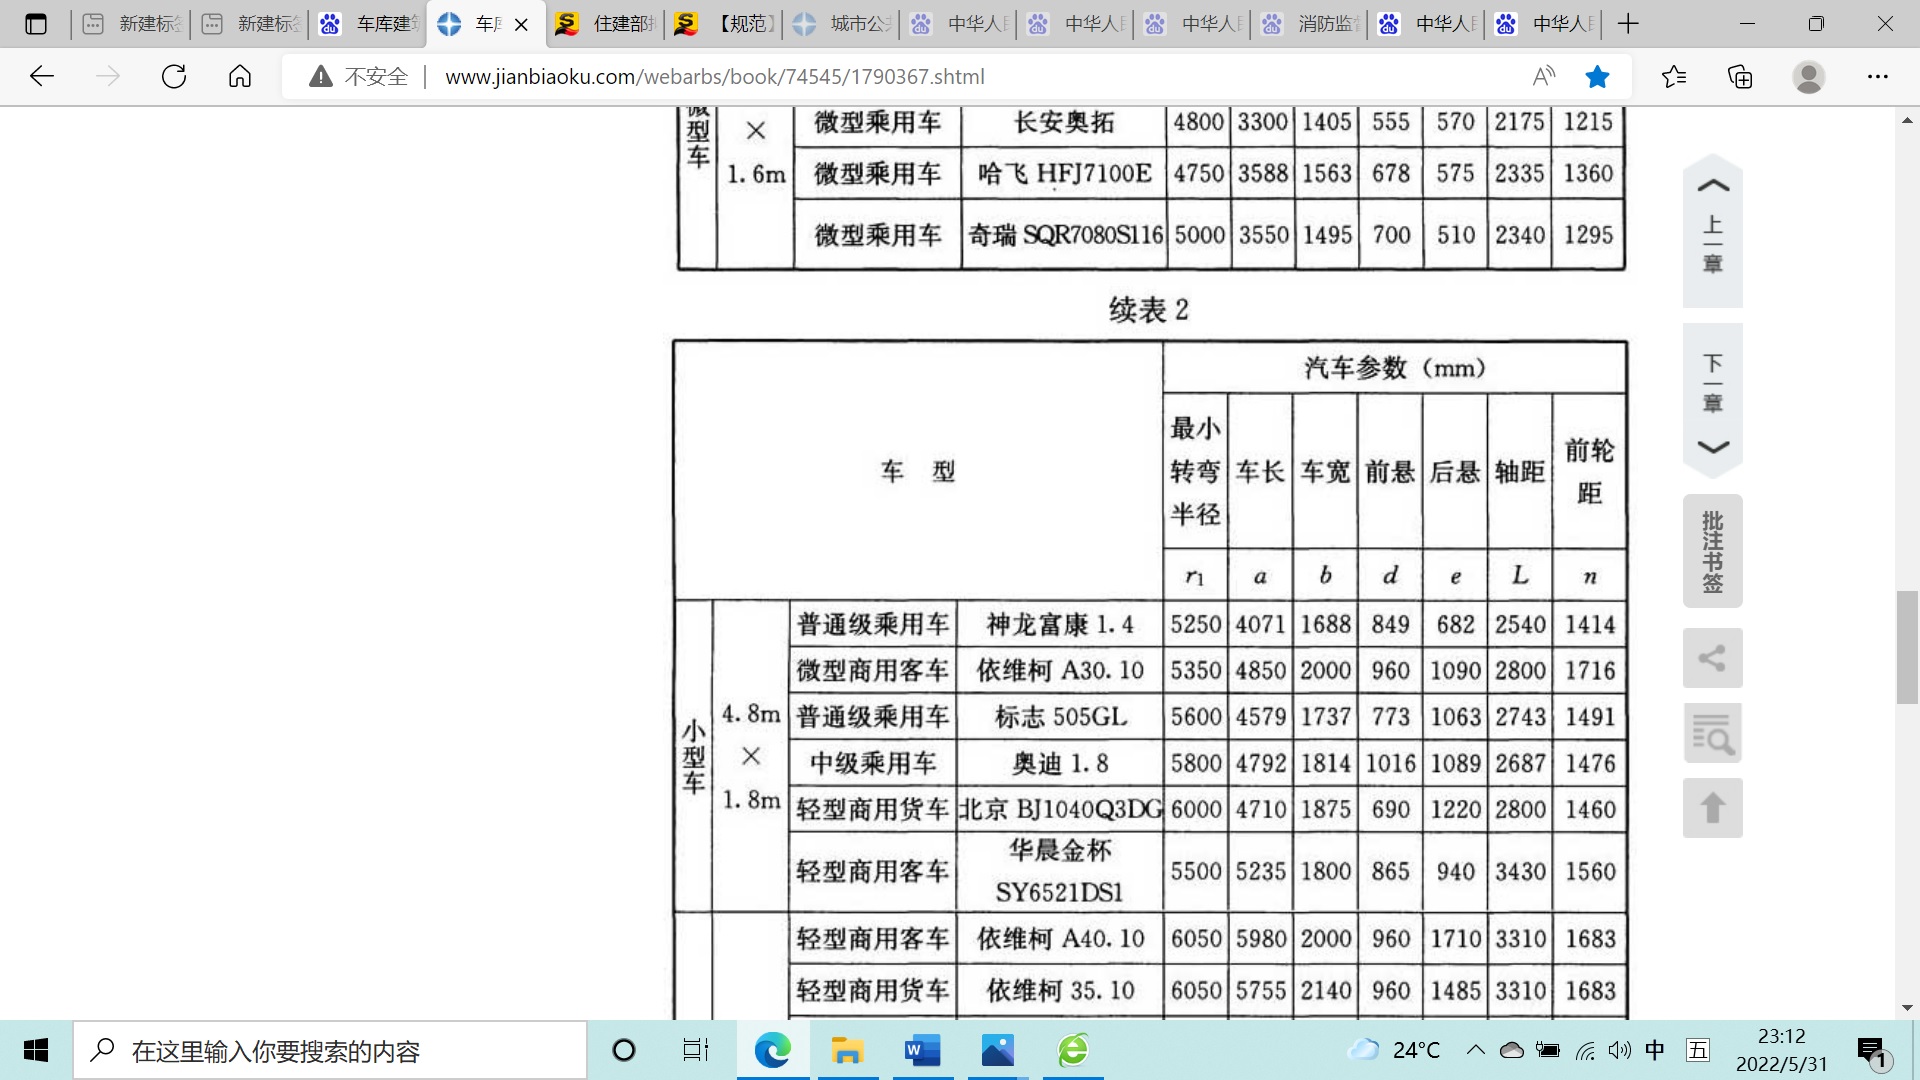The height and width of the screenshot is (1080, 1920).
Task: Click the not-secure warning icon
Action: pyautogui.click(x=321, y=76)
